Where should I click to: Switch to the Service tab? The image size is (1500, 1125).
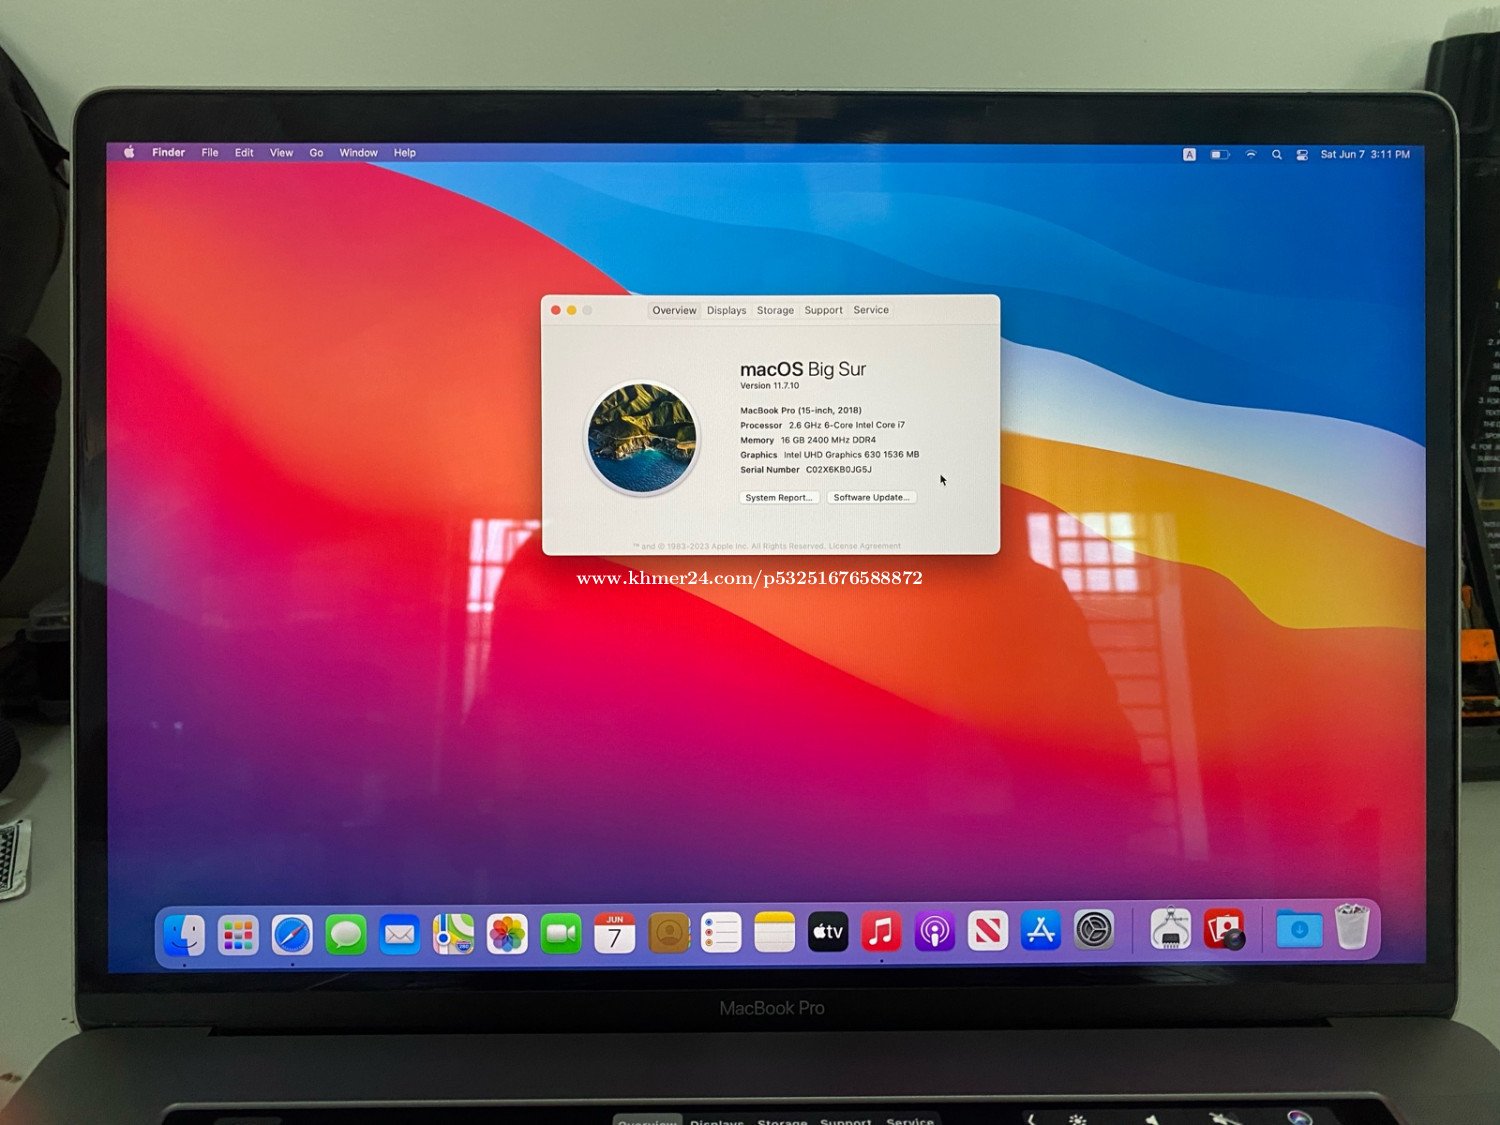[x=871, y=310]
